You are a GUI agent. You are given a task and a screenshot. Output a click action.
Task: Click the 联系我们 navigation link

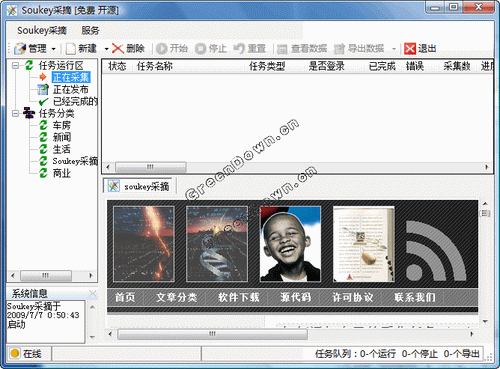pos(415,297)
